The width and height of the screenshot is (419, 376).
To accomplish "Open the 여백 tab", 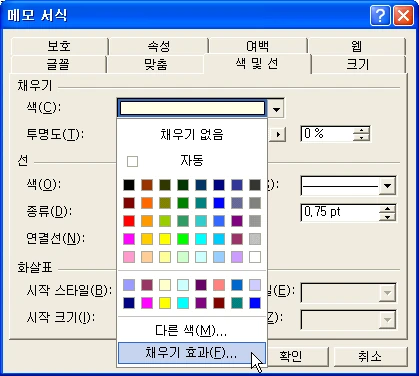I will (x=257, y=46).
